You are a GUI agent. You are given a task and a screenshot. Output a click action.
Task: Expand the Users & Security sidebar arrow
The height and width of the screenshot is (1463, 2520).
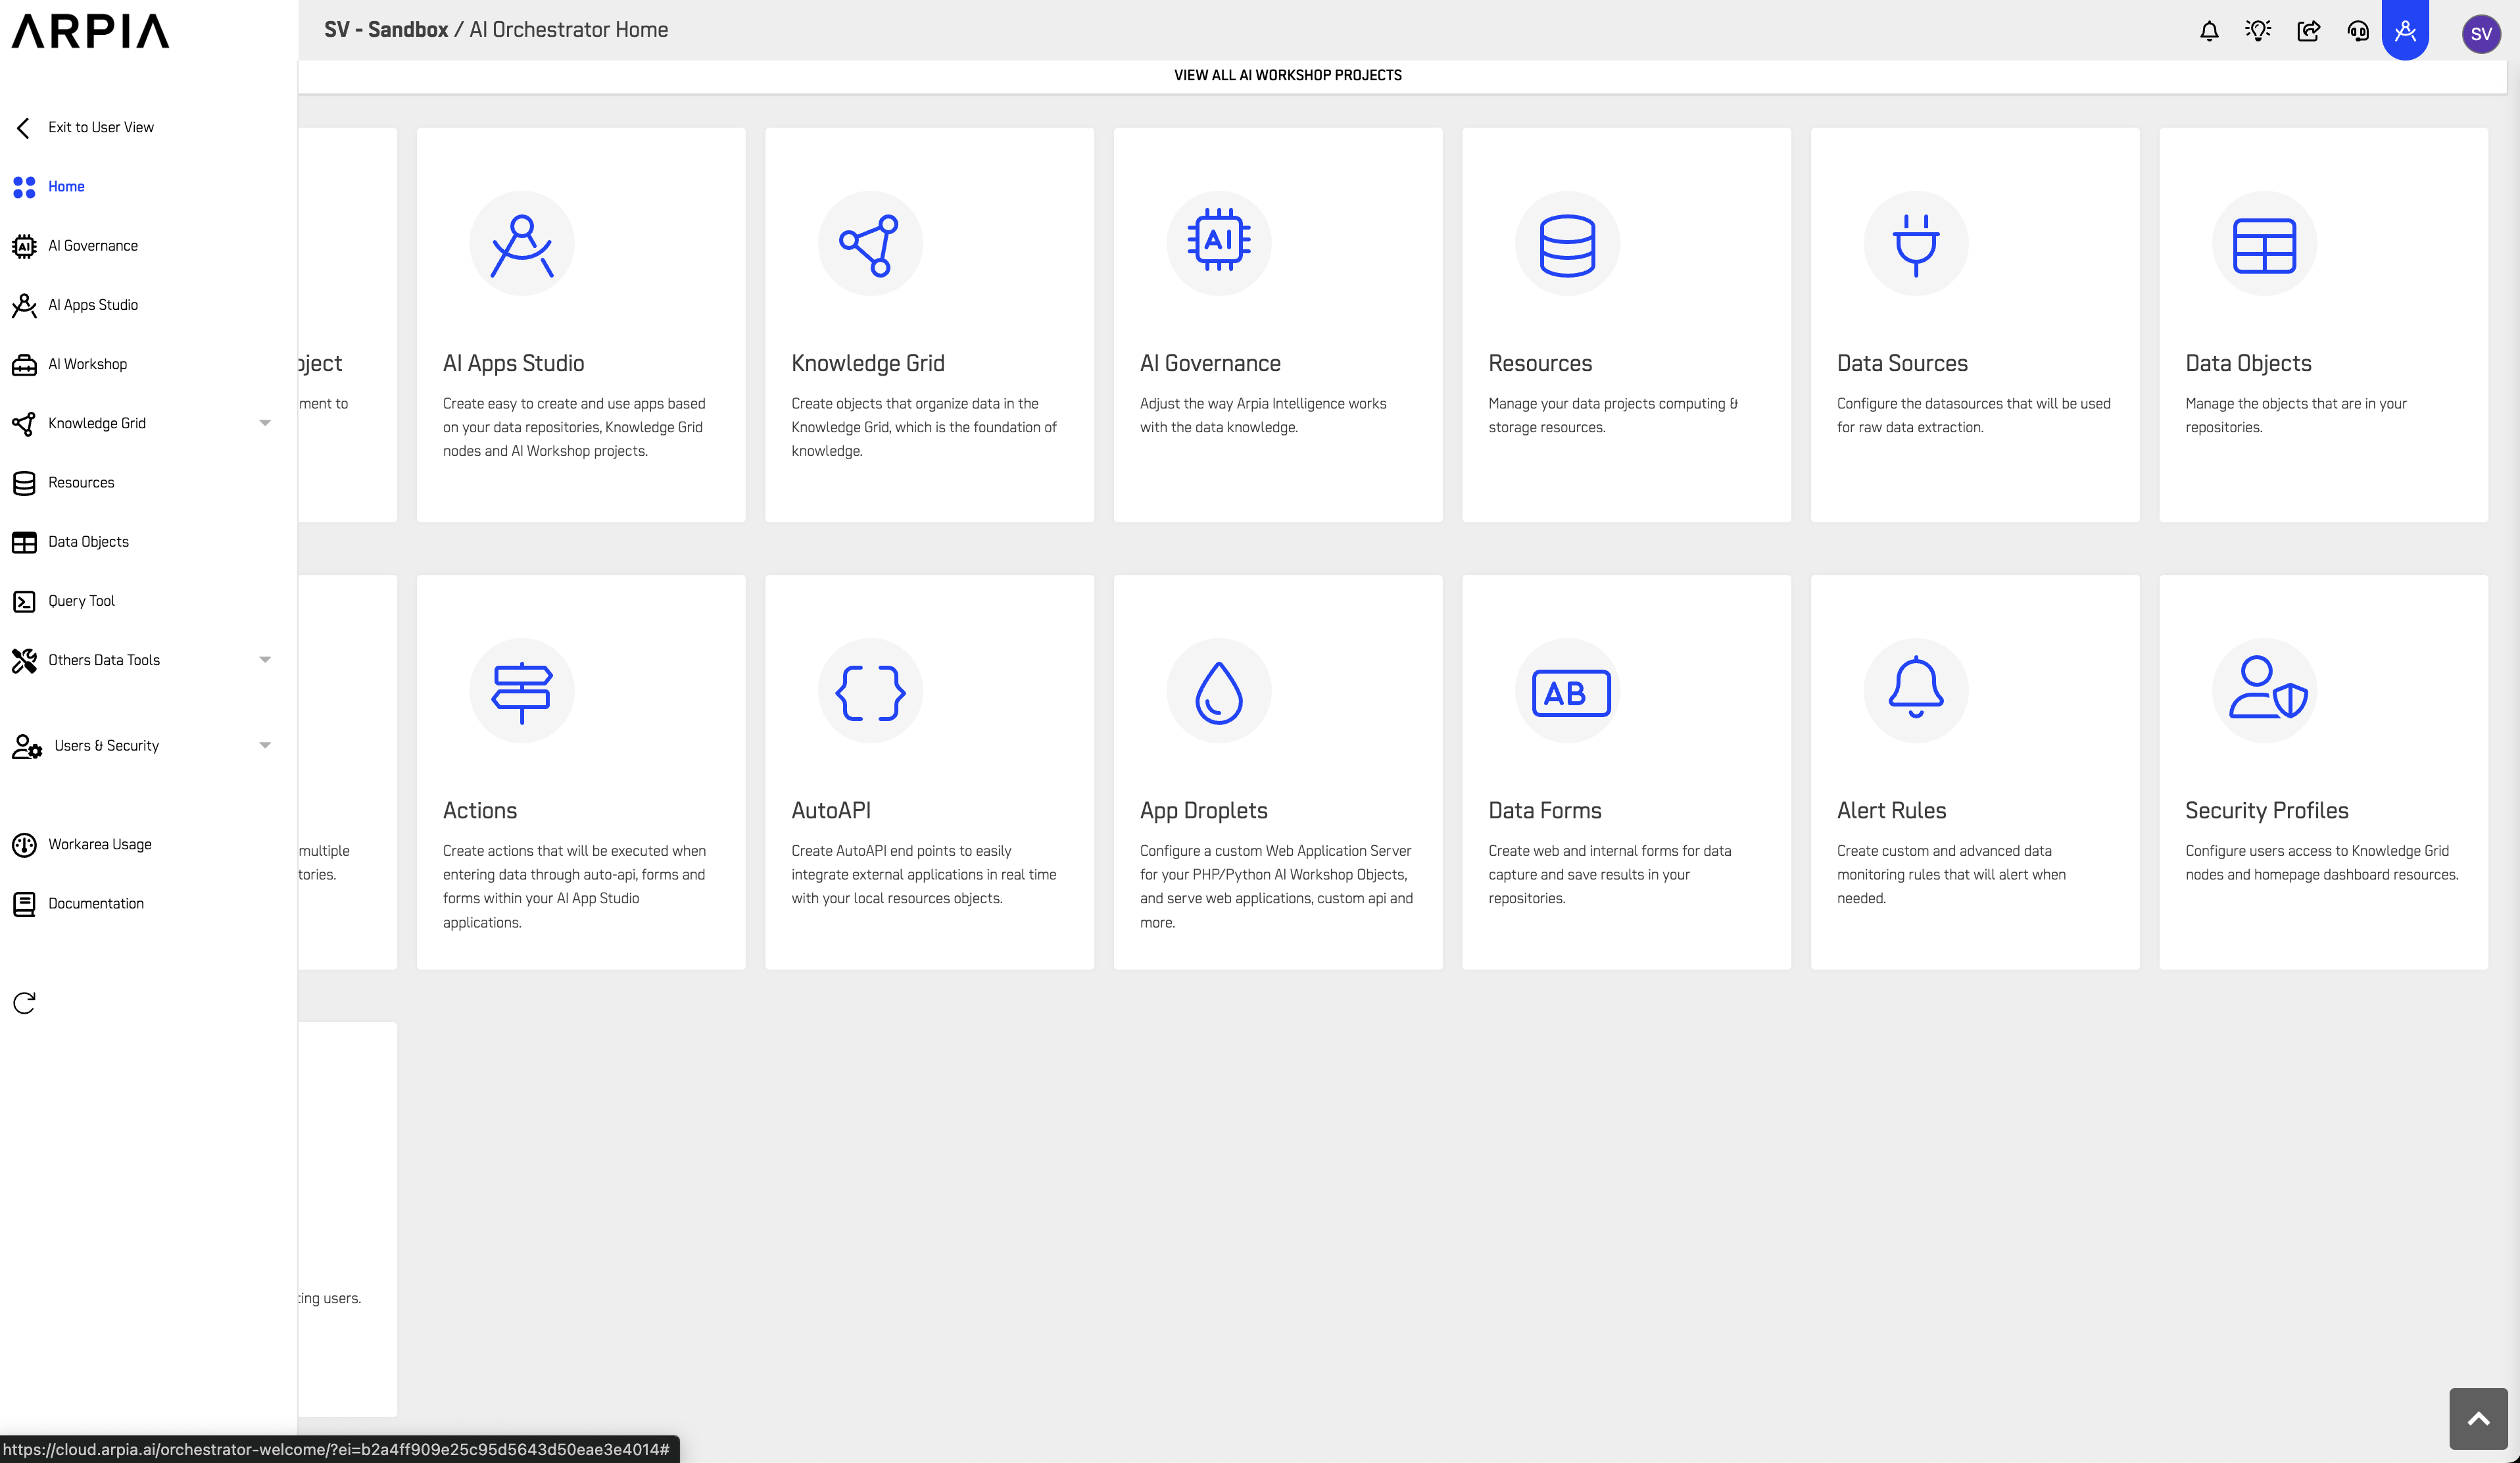point(265,746)
